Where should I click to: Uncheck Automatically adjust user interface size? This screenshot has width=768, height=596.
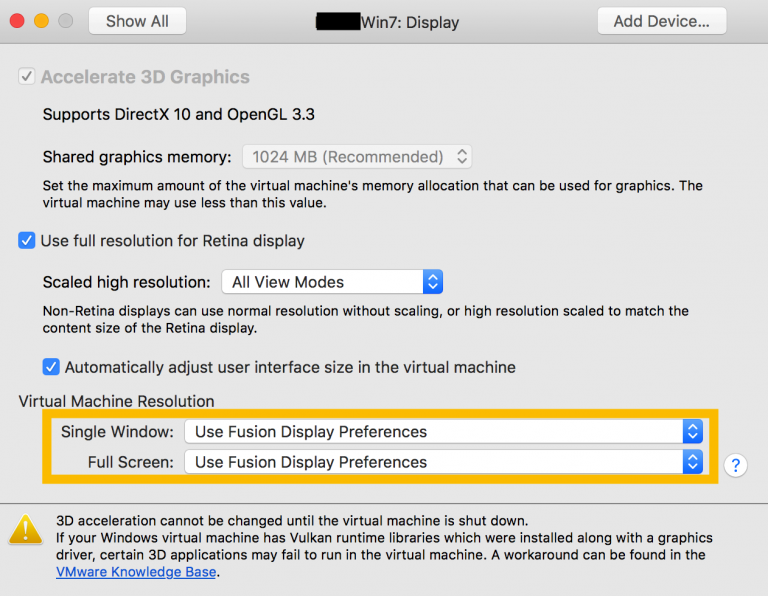51,367
